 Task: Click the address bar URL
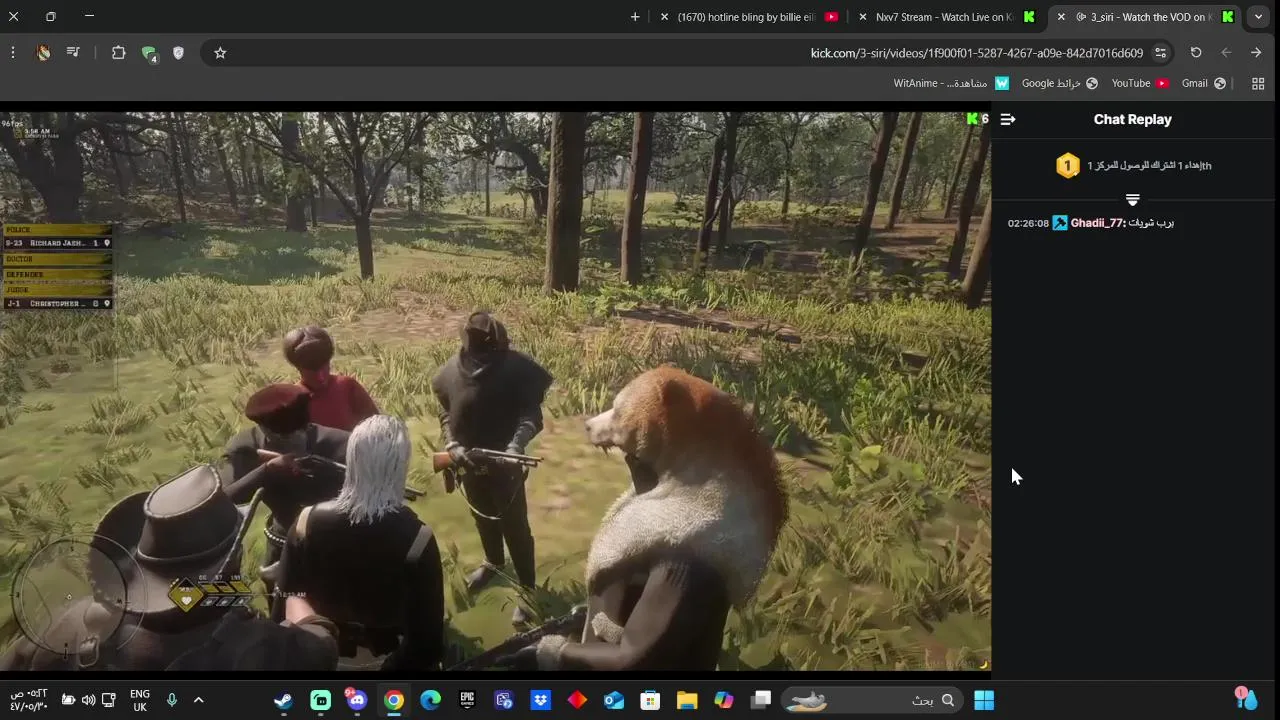tap(976, 53)
